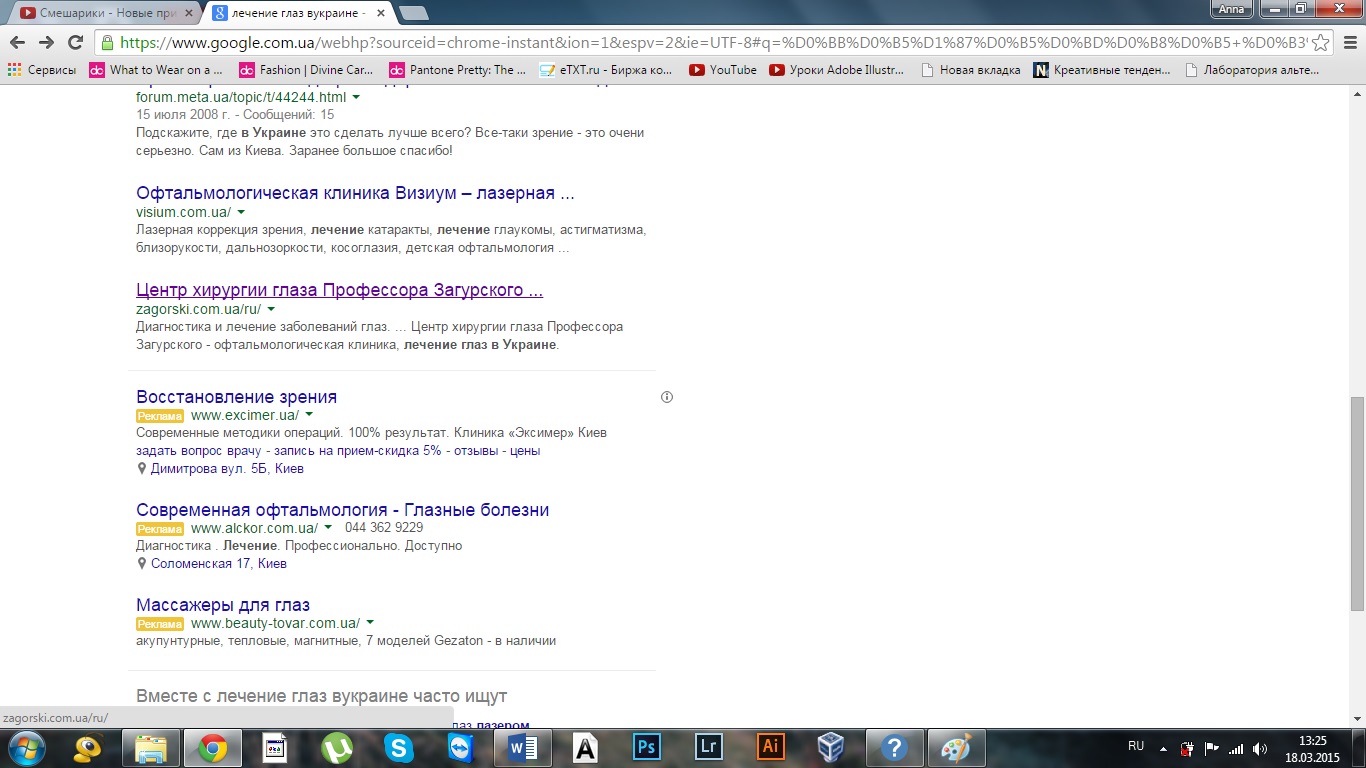Open the 'Массажеры для глаз' ad

coord(223,605)
